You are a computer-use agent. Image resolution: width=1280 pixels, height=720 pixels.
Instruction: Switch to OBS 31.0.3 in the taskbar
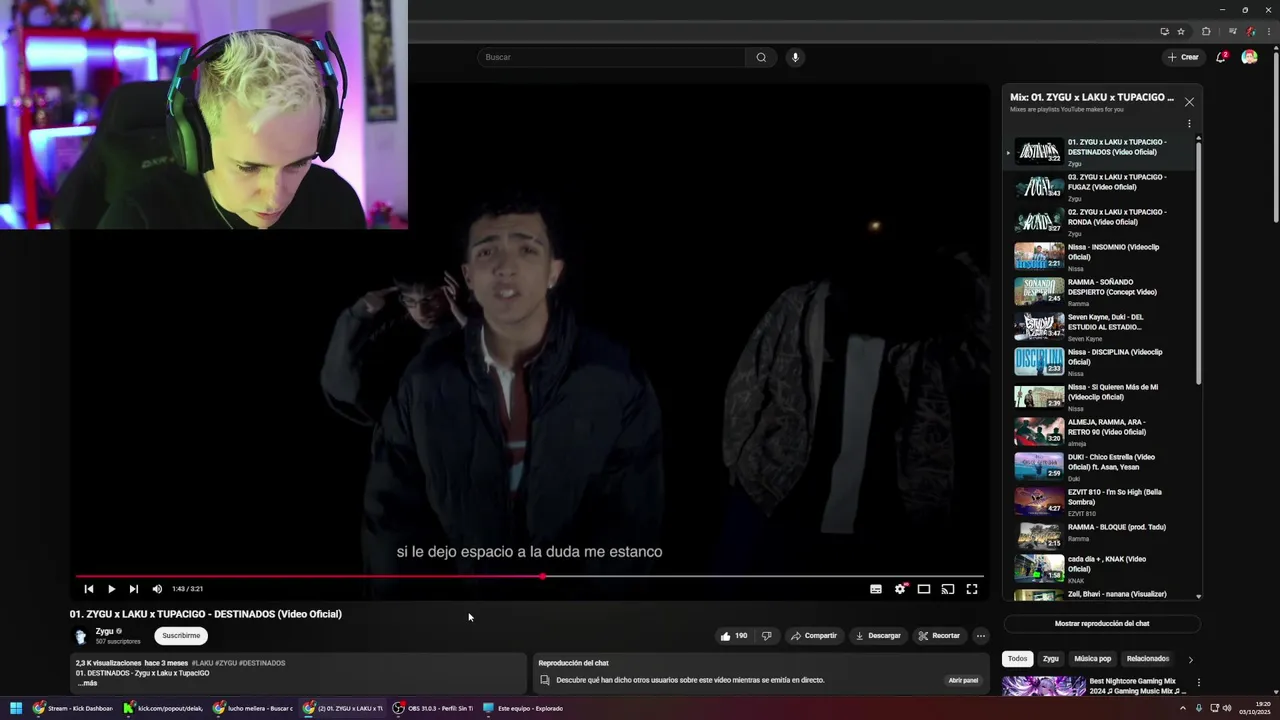433,708
